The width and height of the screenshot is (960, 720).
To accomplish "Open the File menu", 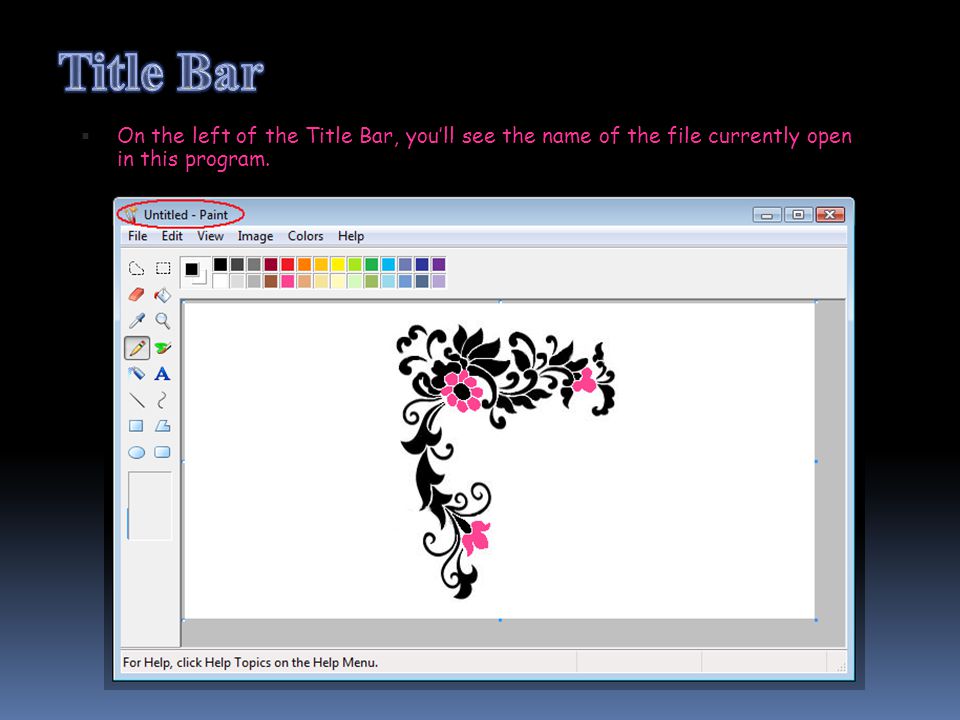I will [137, 236].
